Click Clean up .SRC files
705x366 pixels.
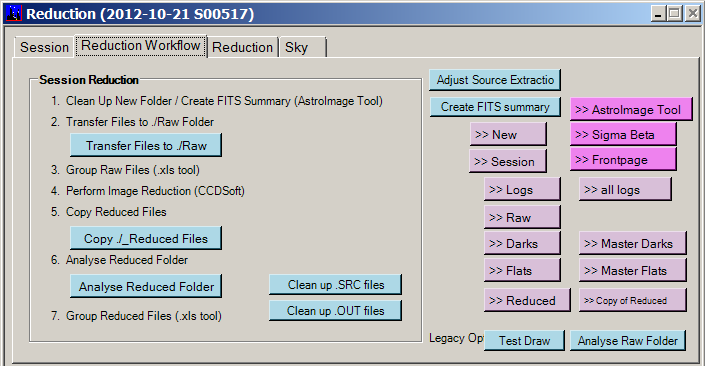coord(335,285)
